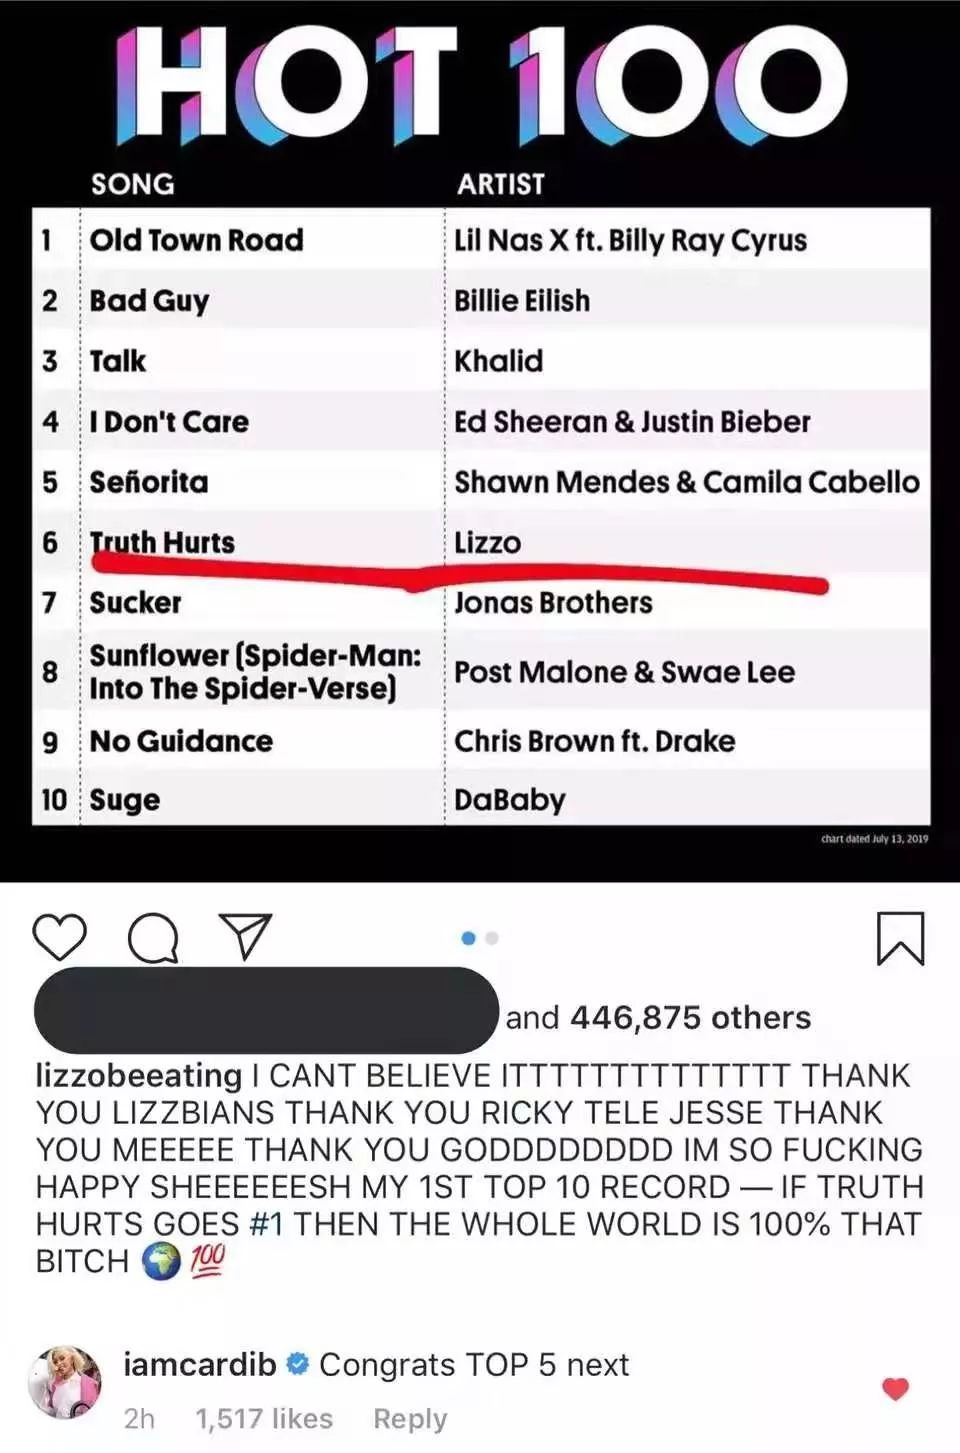Open the iamcardib username link
This screenshot has height=1453, width=960.
[199, 1364]
